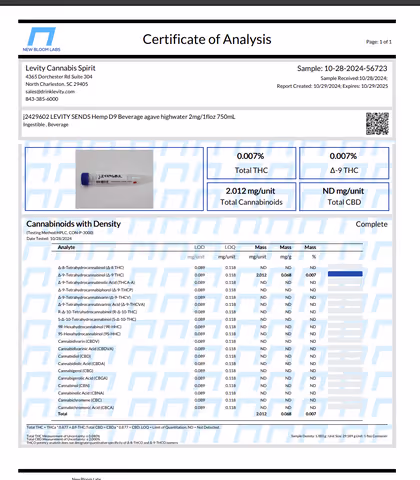Screen dimensions: 420x480
Task: Click the 2.012 mg/unit Total Cannabinoids box
Action: [251, 196]
